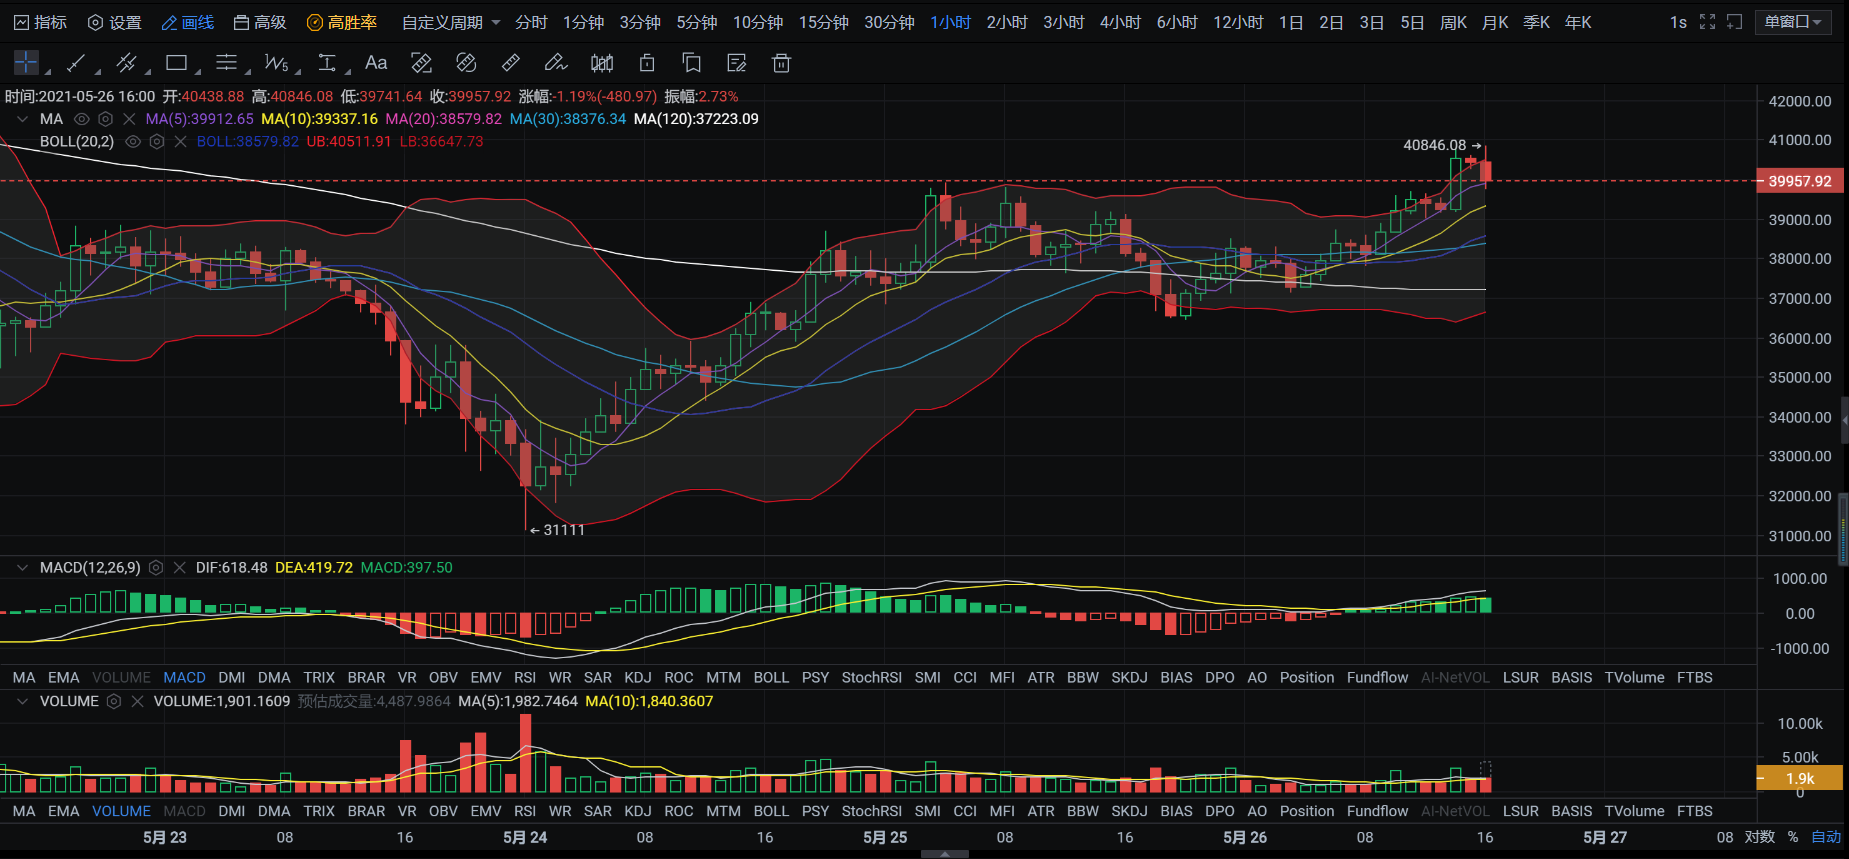The width and height of the screenshot is (1849, 859).
Task: Remove the BOLL indicator with its X
Action: pyautogui.click(x=181, y=142)
